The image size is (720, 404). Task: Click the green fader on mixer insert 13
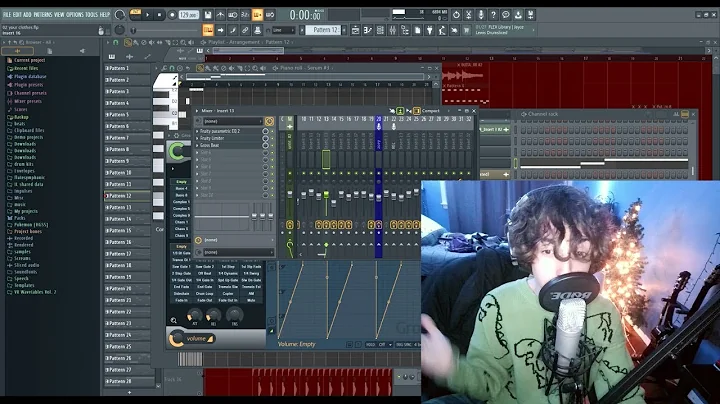point(326,195)
